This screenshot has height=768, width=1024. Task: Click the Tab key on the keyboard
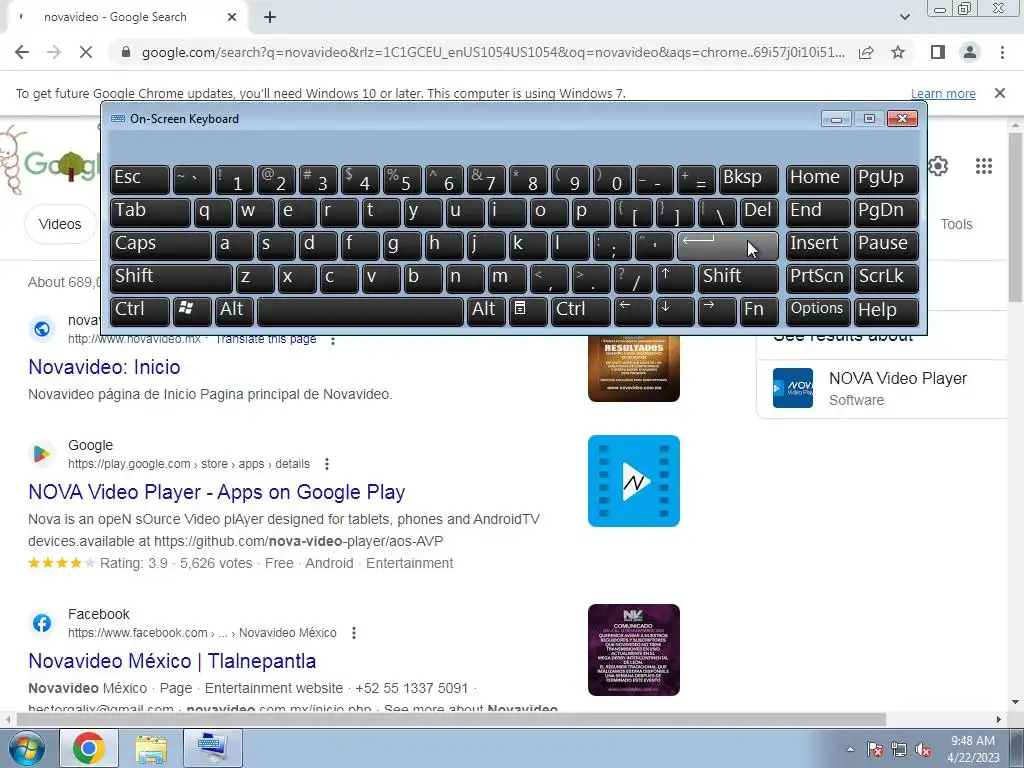150,213
